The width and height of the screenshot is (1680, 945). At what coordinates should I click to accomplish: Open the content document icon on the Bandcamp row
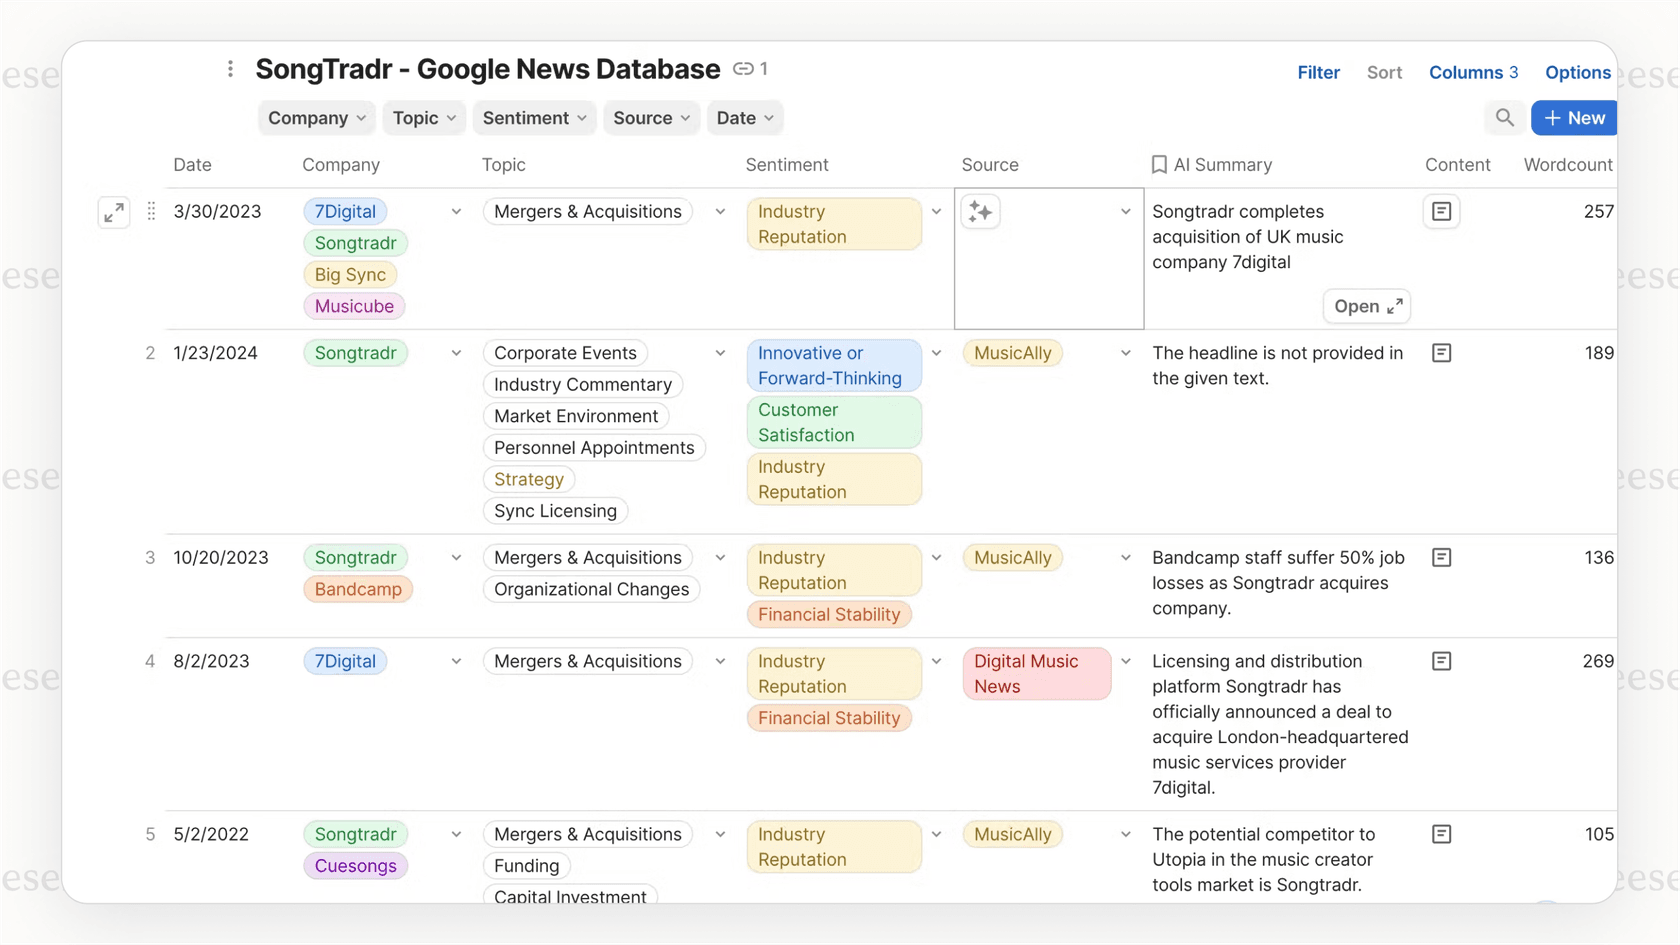click(x=1441, y=557)
